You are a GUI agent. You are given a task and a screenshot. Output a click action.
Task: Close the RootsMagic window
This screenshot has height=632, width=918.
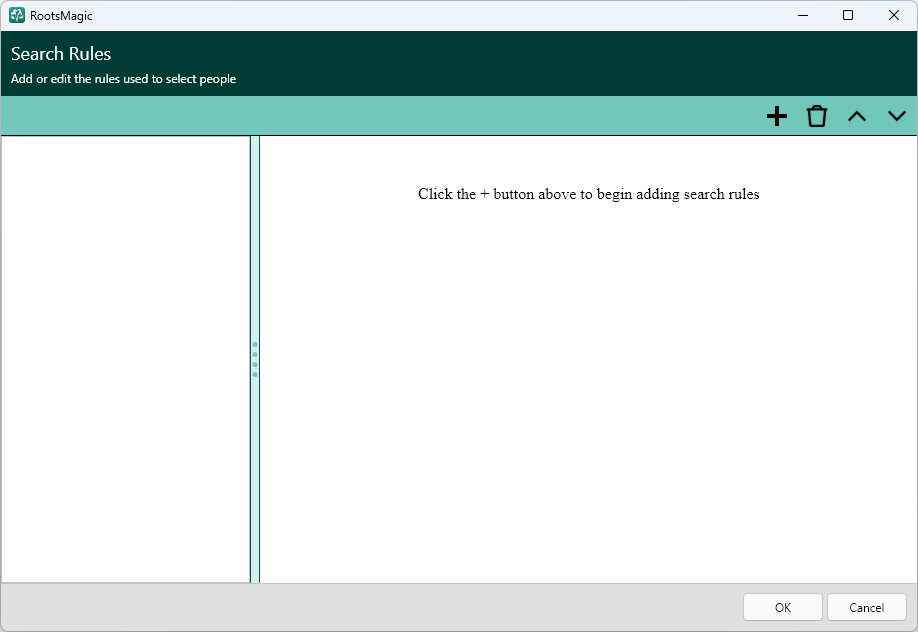pos(893,15)
